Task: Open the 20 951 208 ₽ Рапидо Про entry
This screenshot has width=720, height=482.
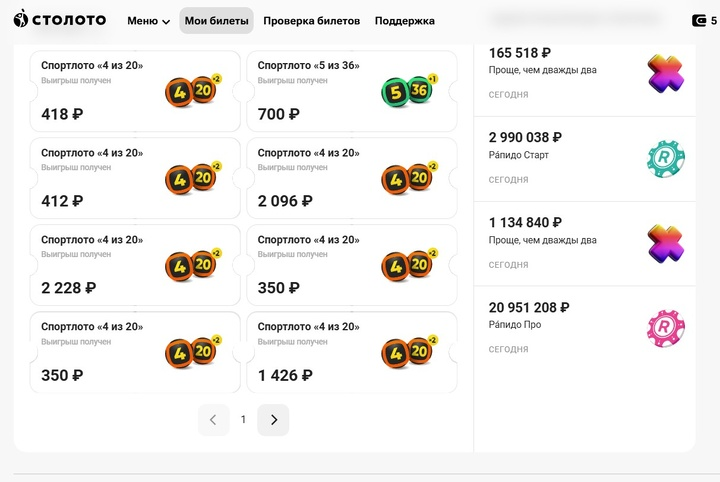Action: (x=585, y=328)
